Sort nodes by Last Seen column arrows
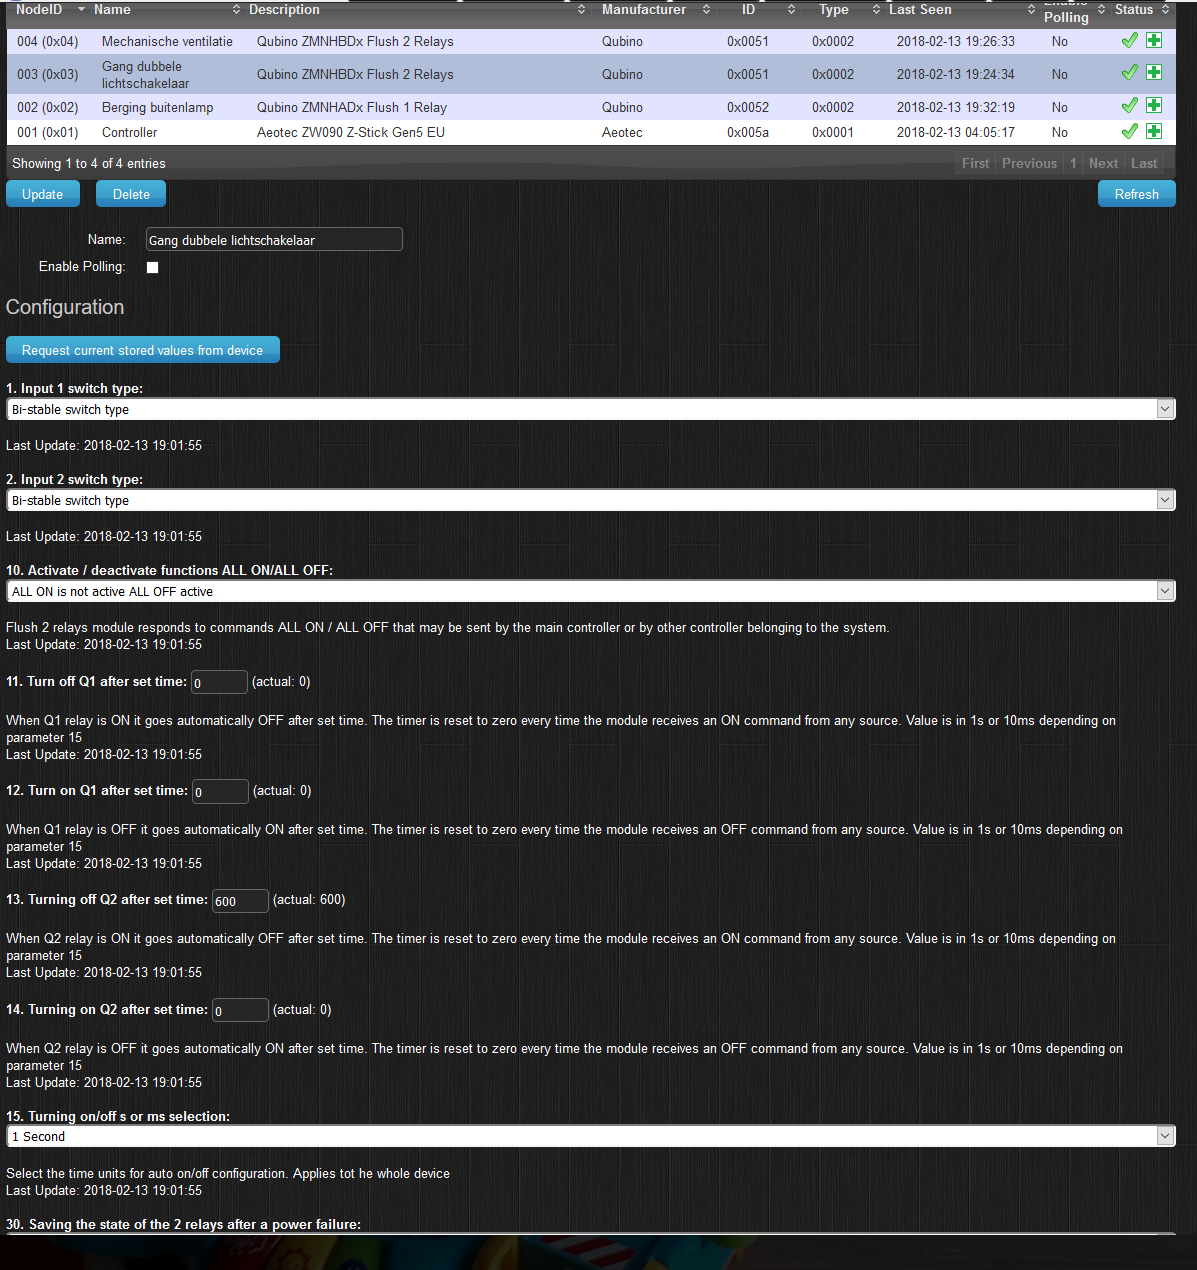The width and height of the screenshot is (1197, 1270). pyautogui.click(x=1033, y=9)
